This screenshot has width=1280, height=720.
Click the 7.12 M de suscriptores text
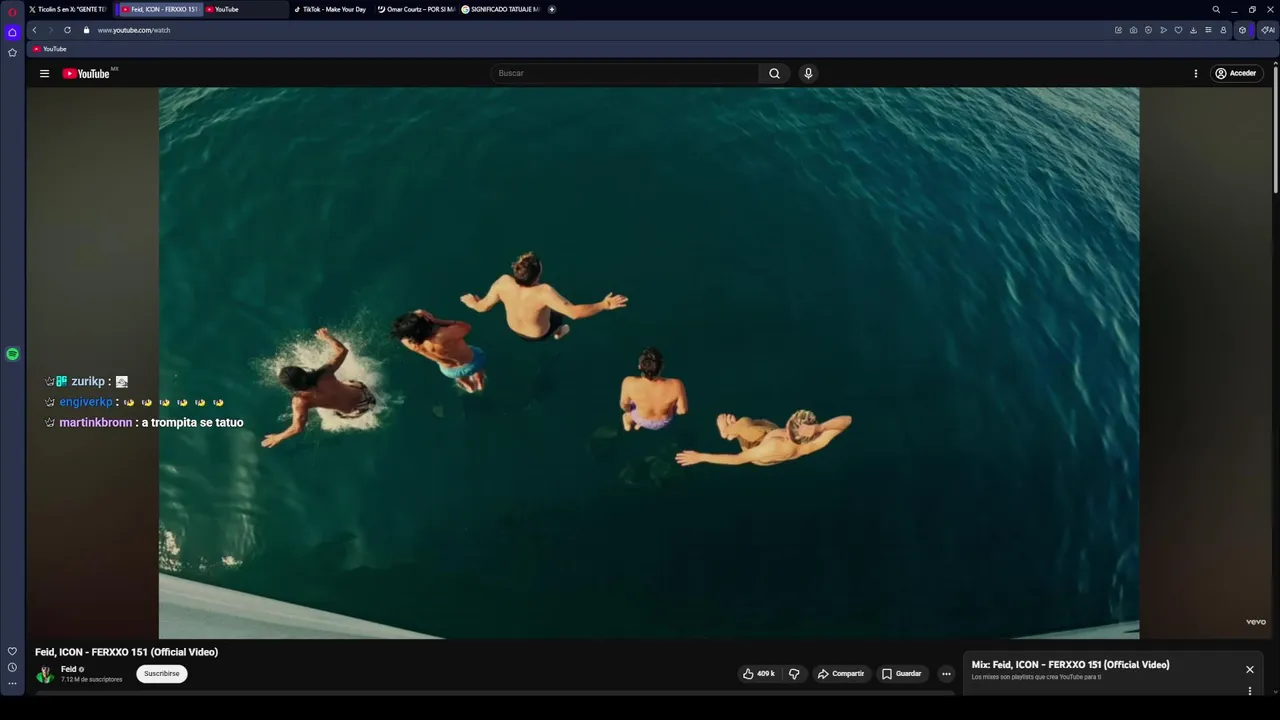92,680
